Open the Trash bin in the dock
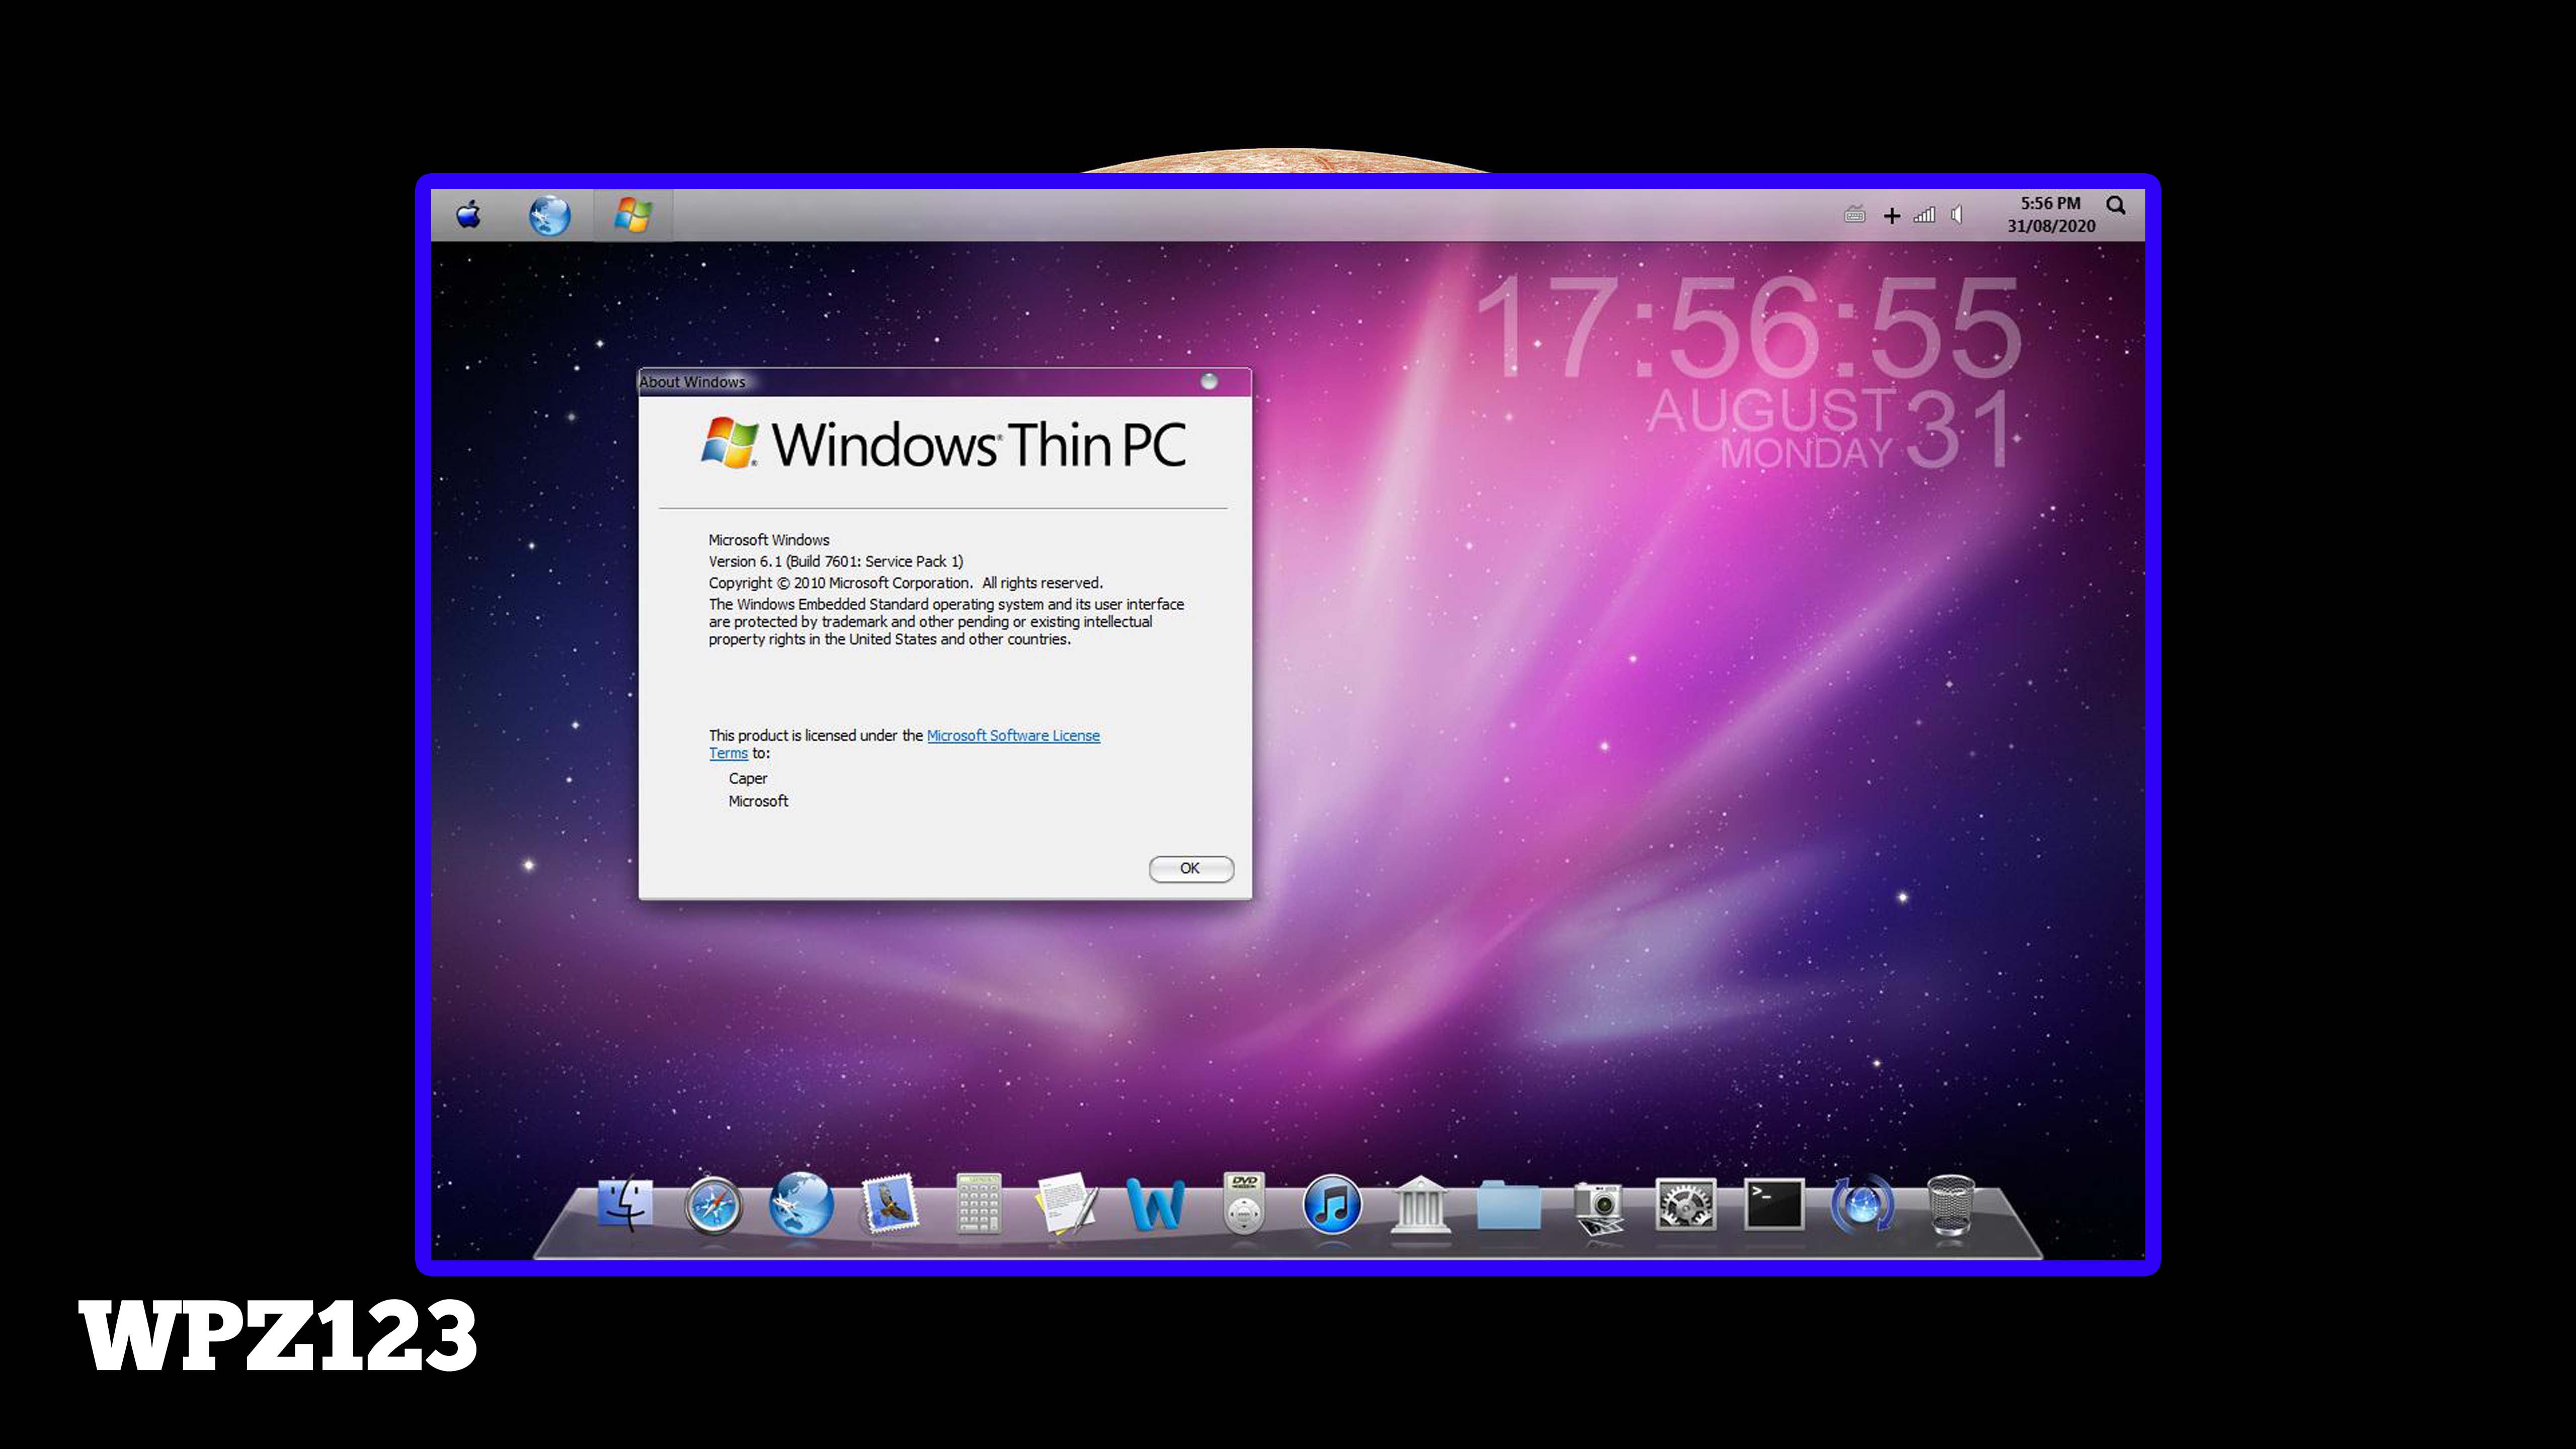This screenshot has width=2576, height=1449. click(1950, 1204)
